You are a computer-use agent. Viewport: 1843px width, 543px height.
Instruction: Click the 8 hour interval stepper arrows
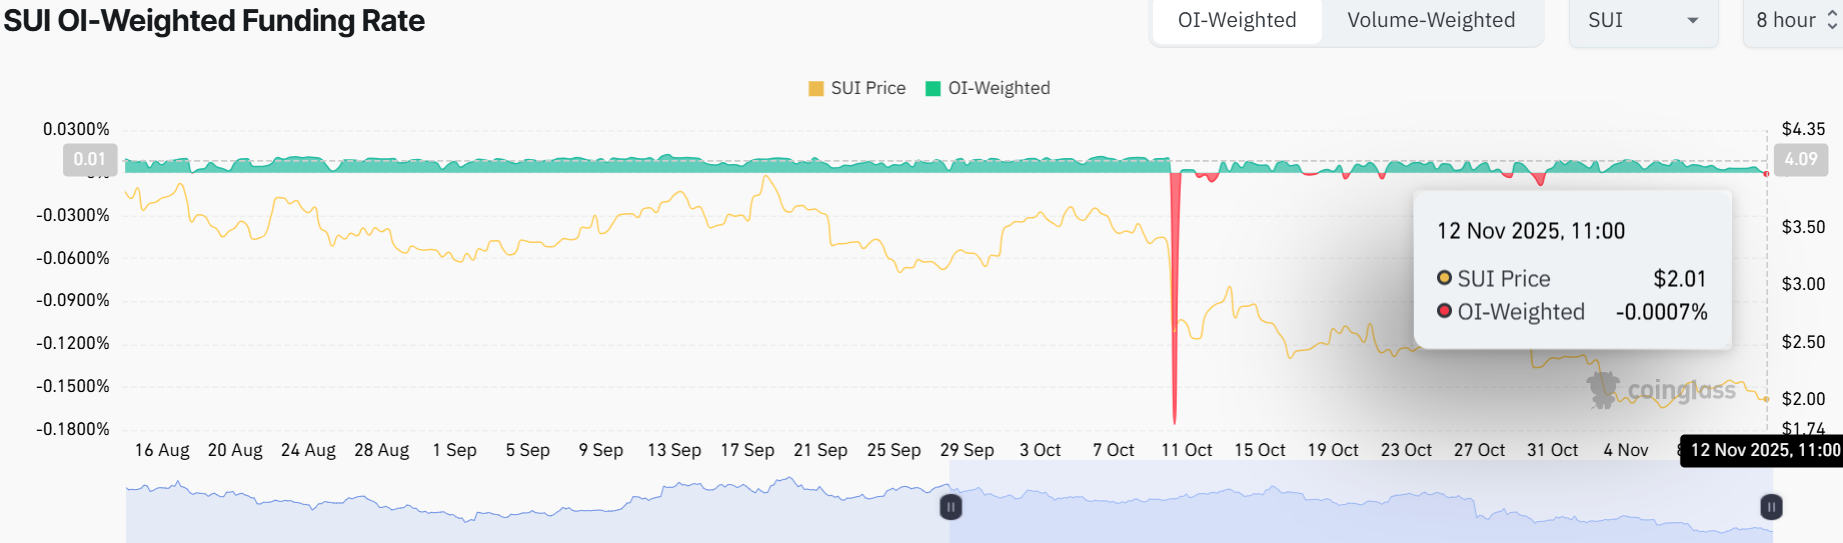[x=1832, y=21]
